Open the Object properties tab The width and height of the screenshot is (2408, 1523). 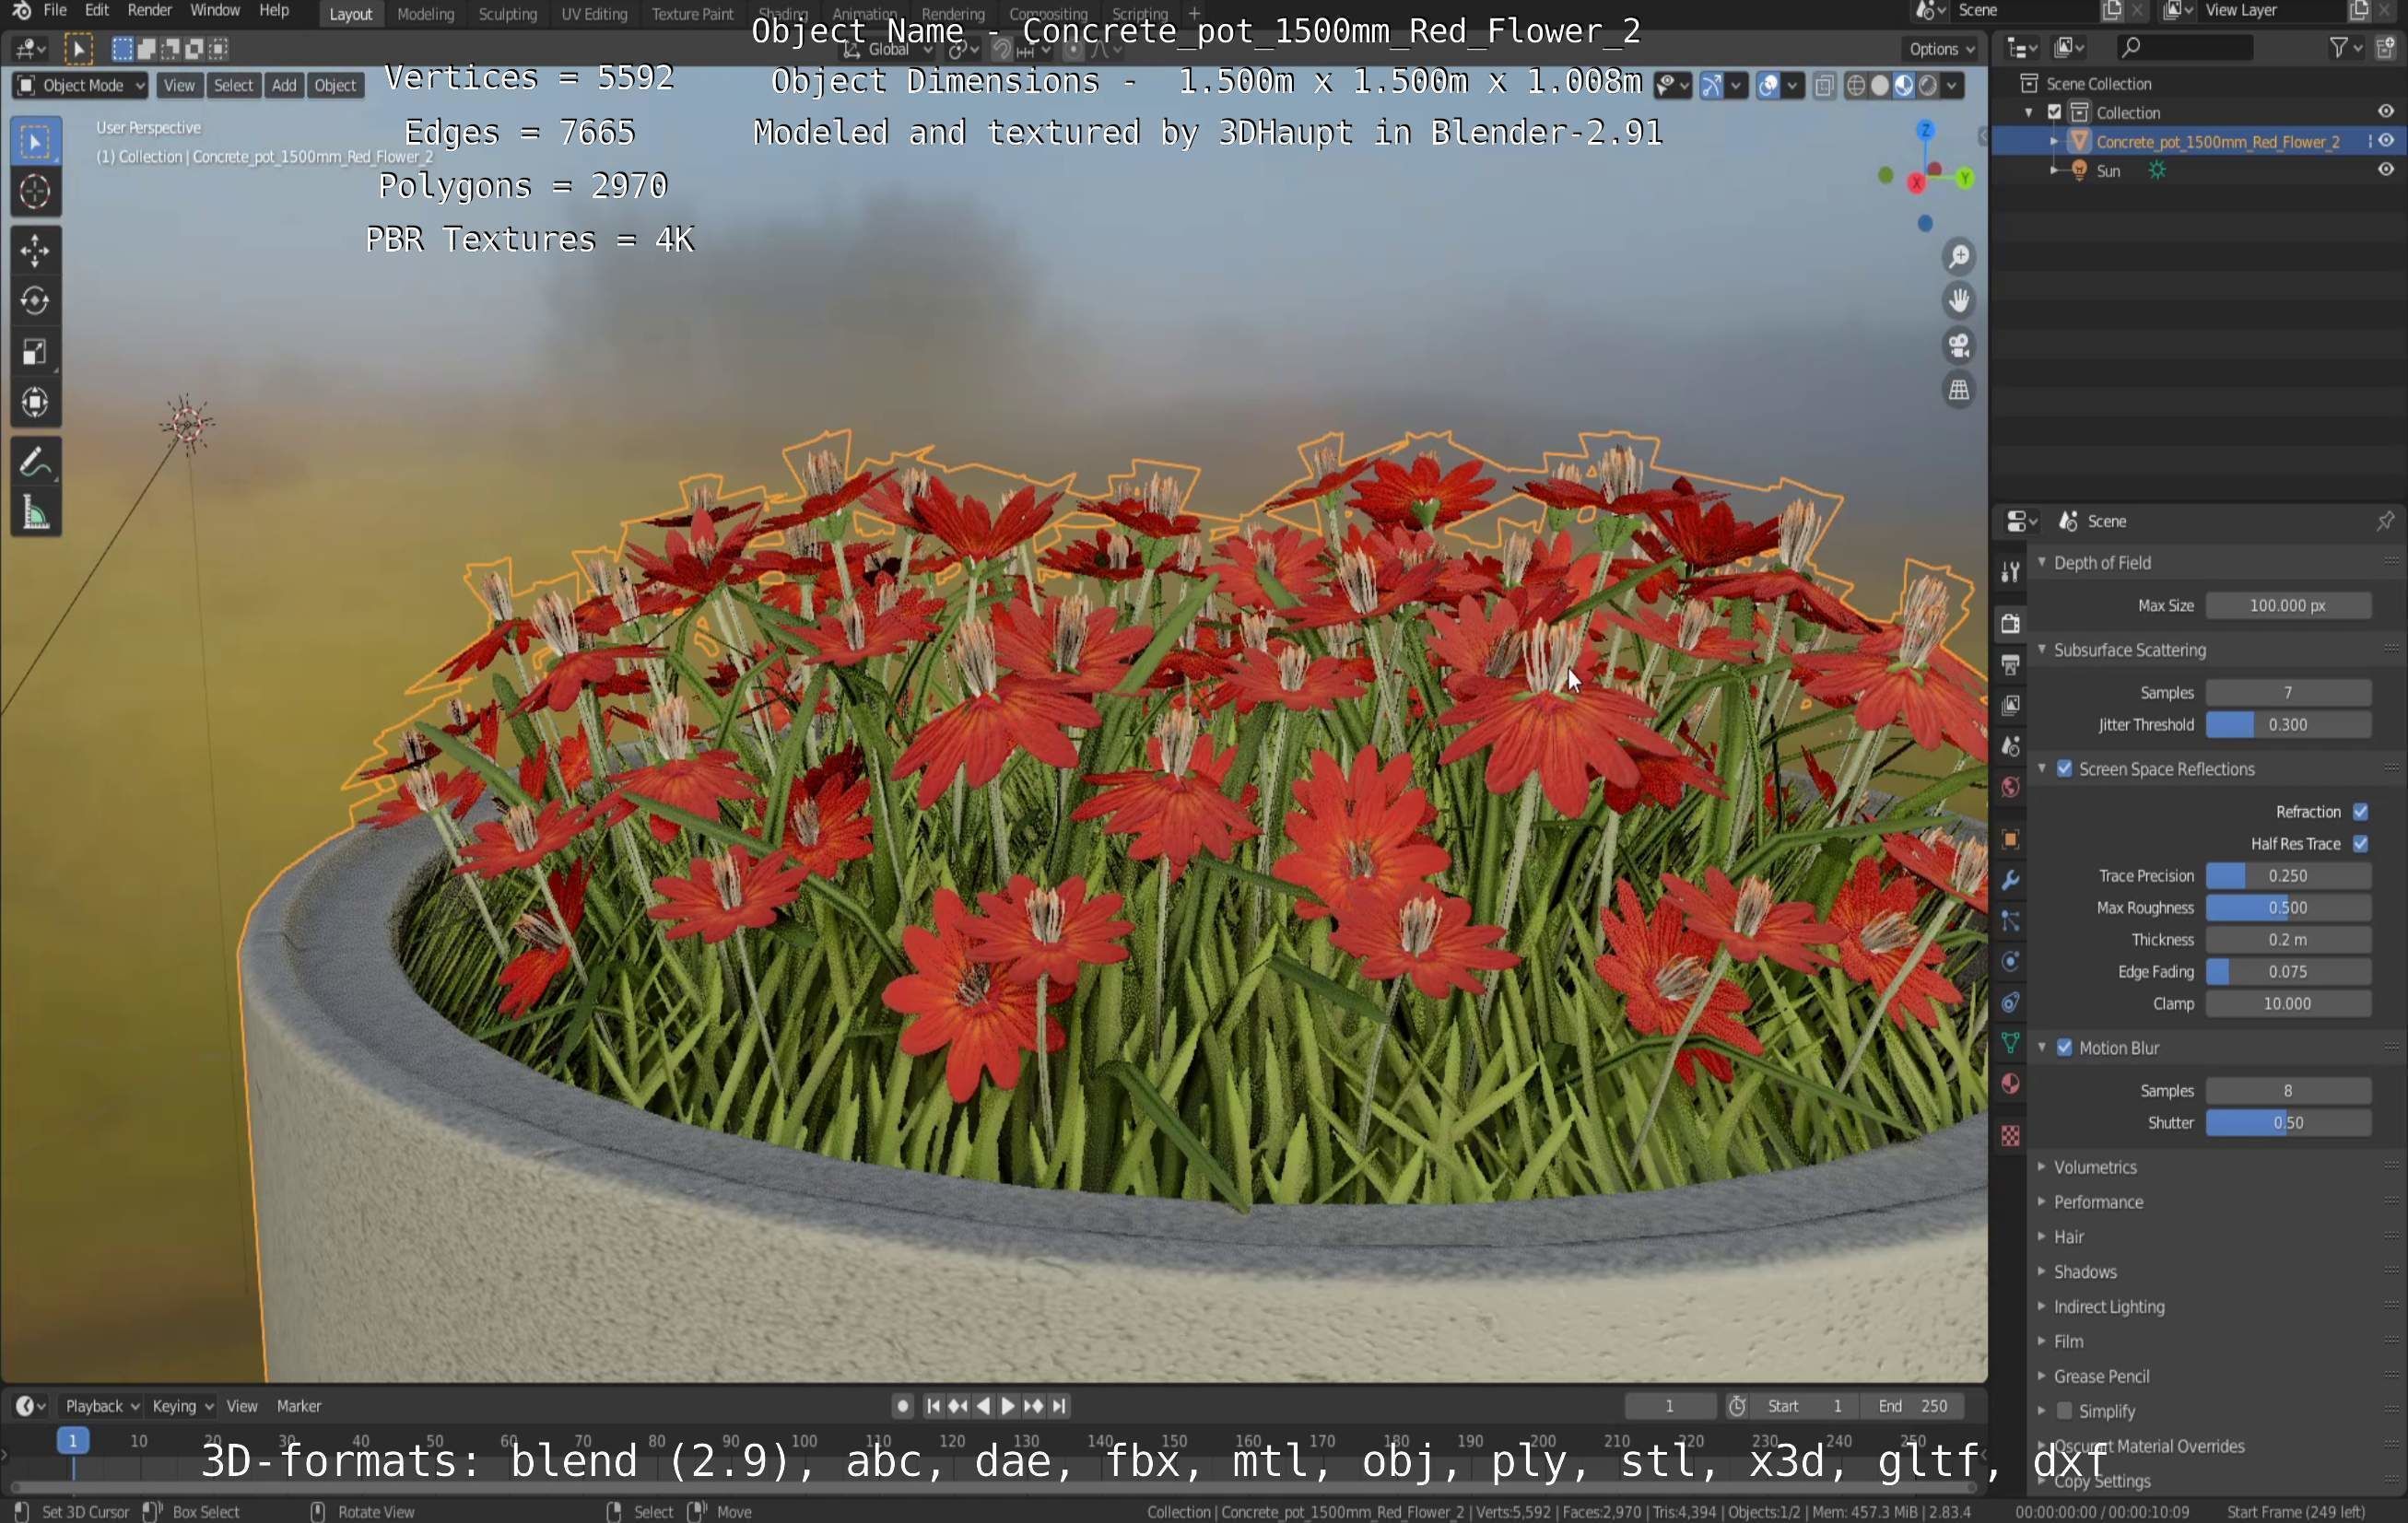[x=2010, y=839]
